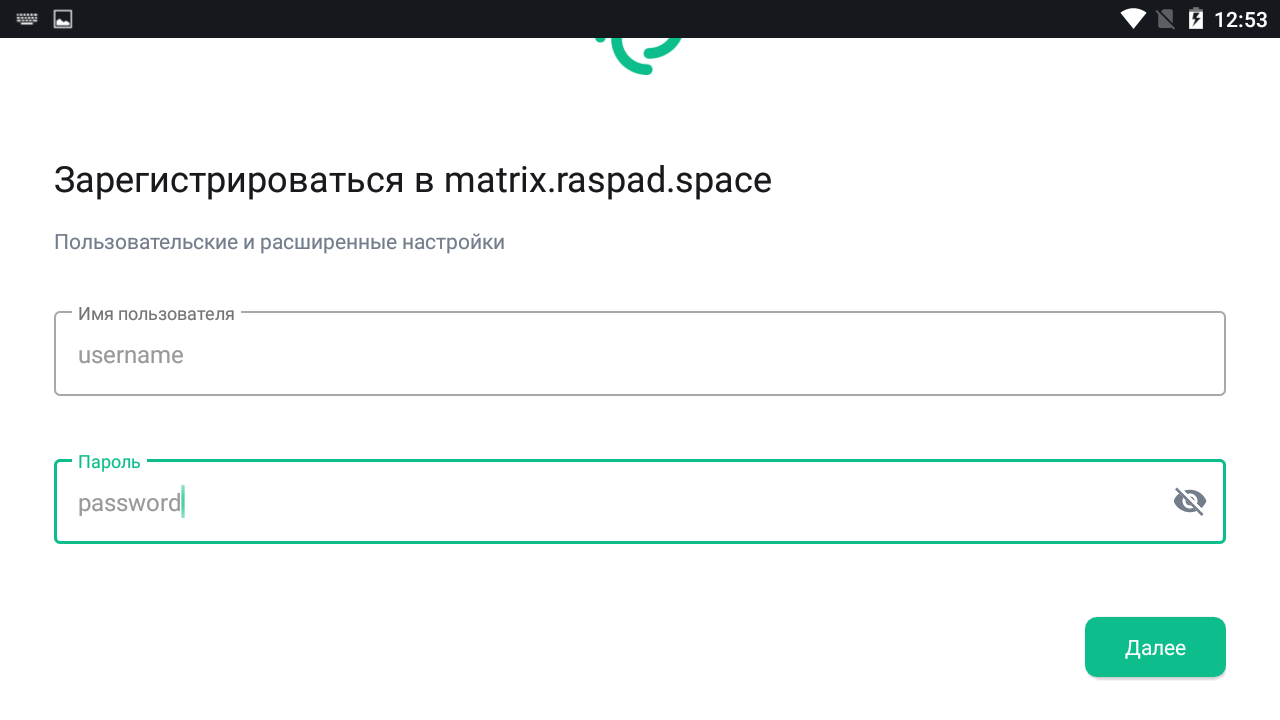Viewport: 1280px width, 720px height.
Task: Click the Имя пользователя floating label
Action: 156,314
